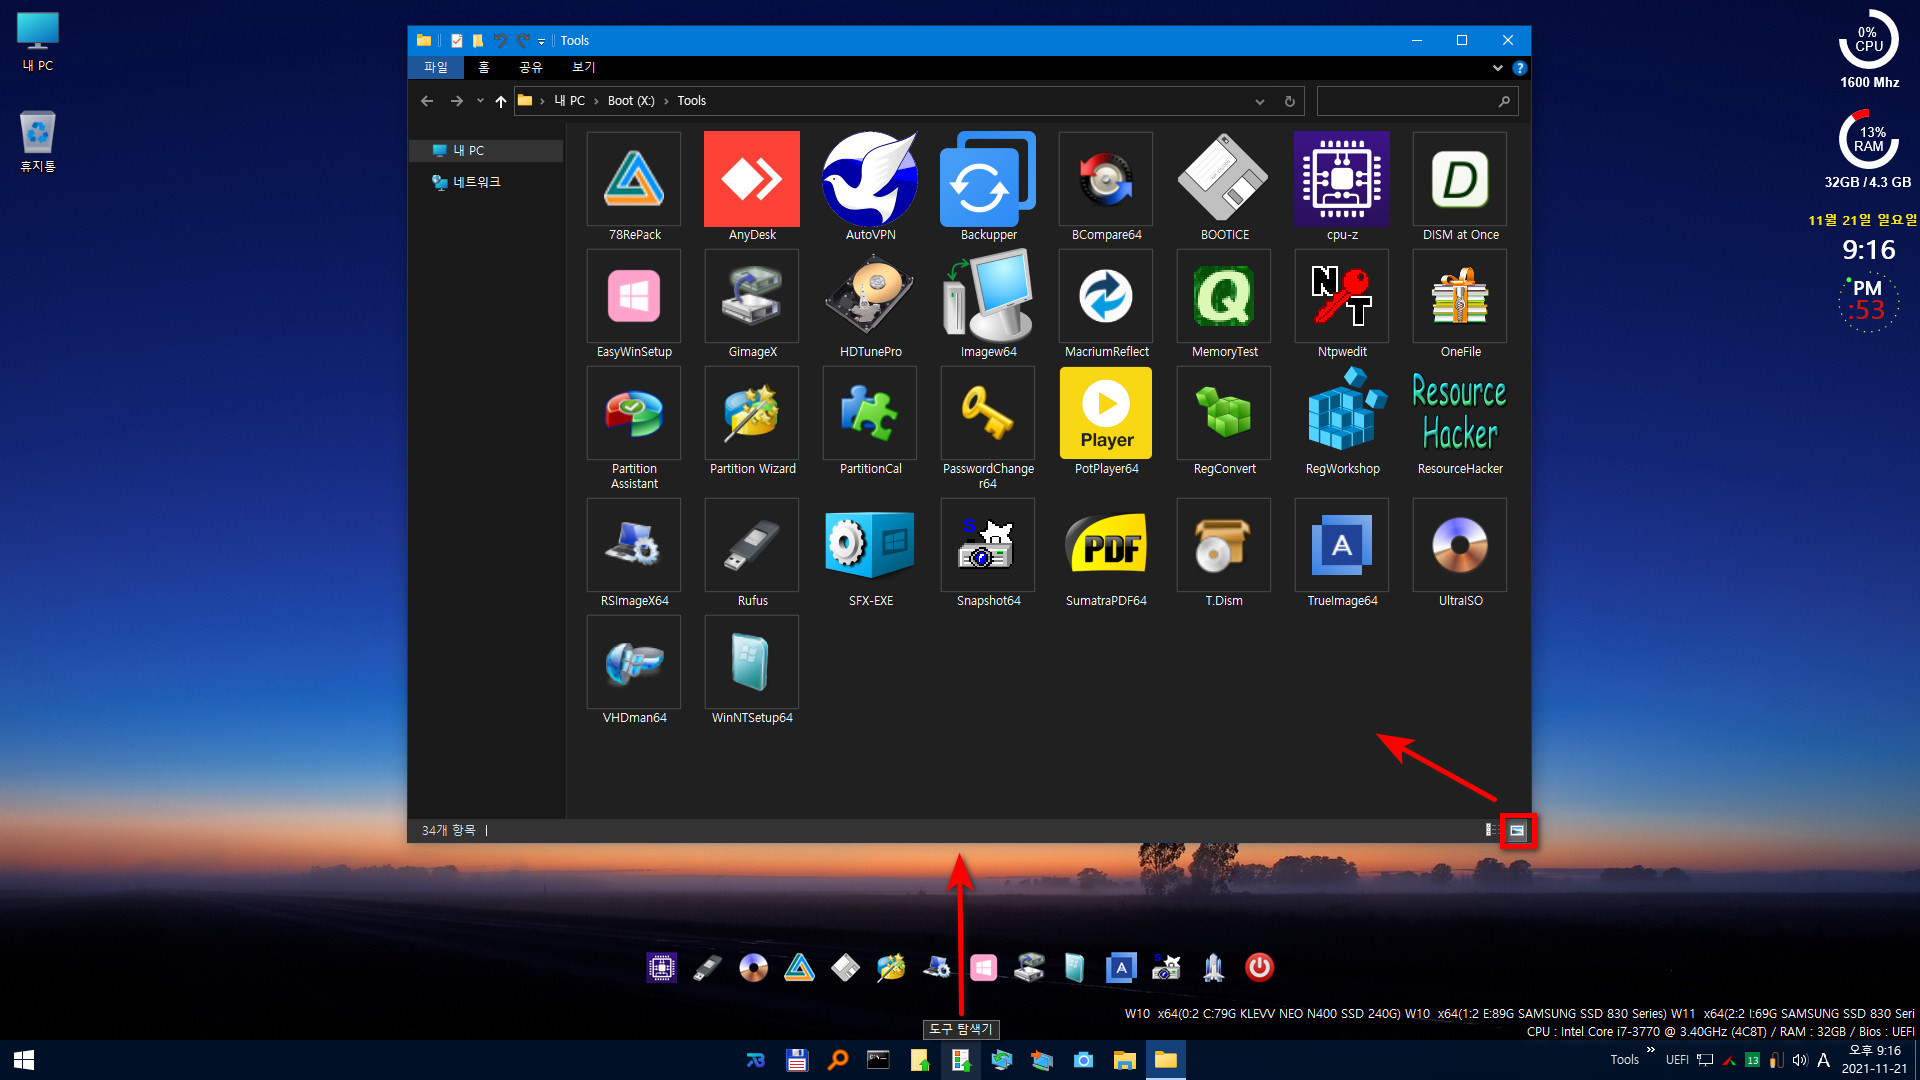1920x1080 pixels.
Task: Expand the ribbon with the chevron
Action: 1497,68
